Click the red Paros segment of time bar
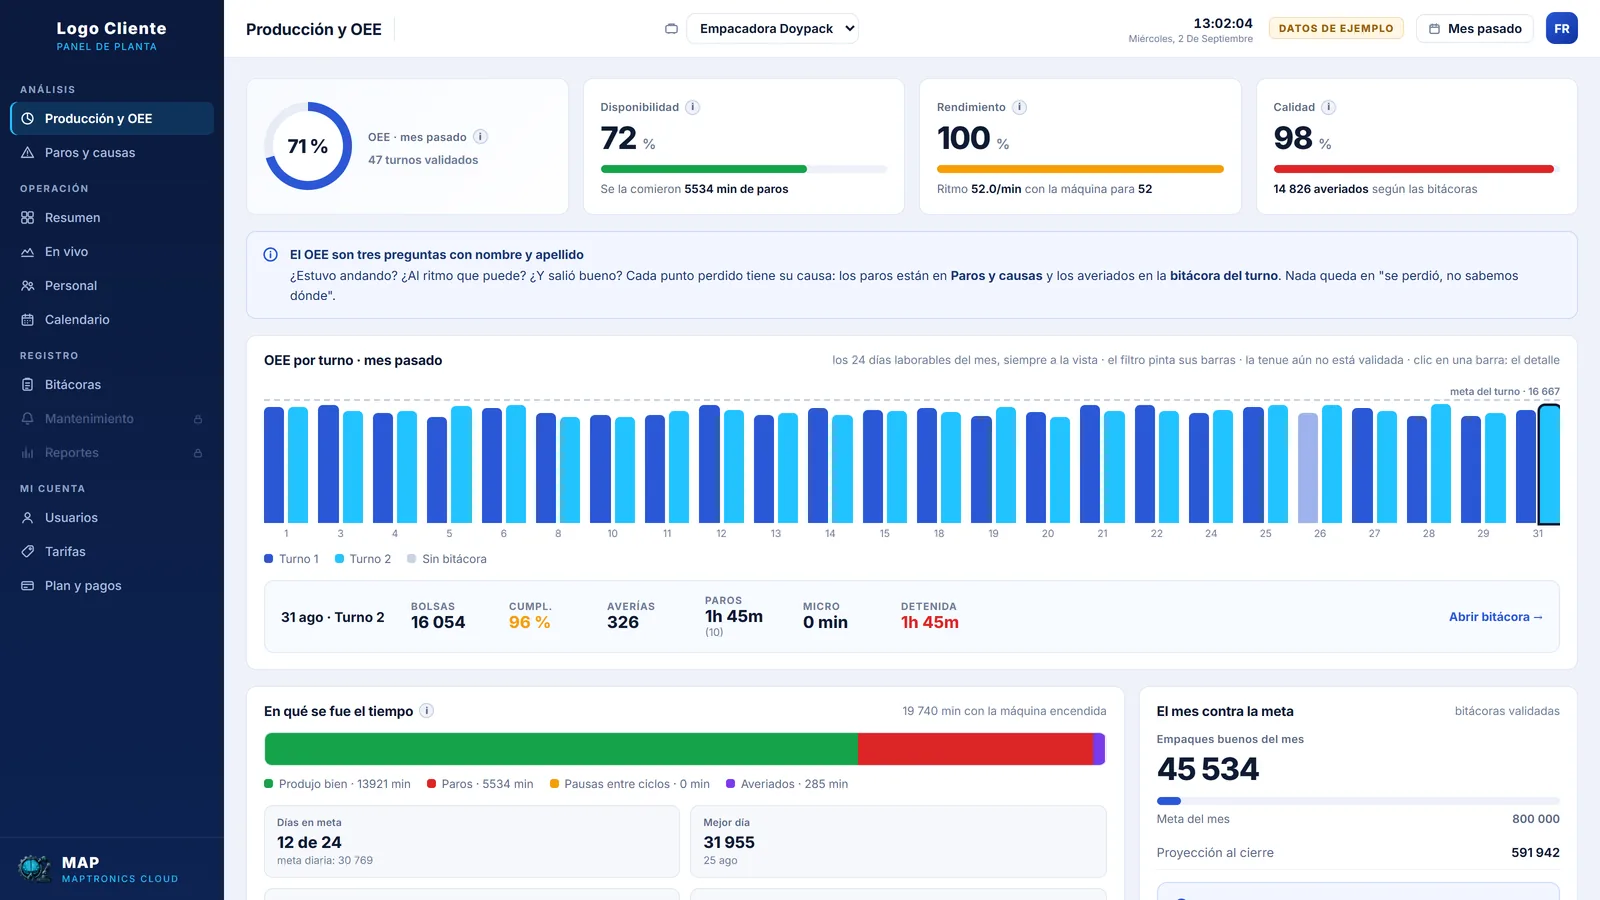The image size is (1600, 900). click(975, 749)
